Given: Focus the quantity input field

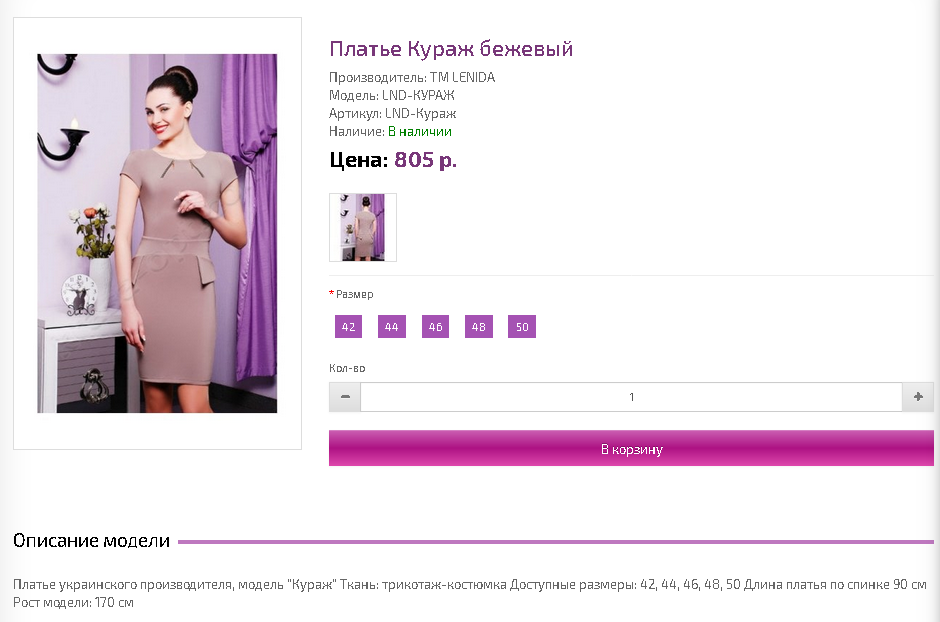Looking at the screenshot, I should [x=631, y=397].
